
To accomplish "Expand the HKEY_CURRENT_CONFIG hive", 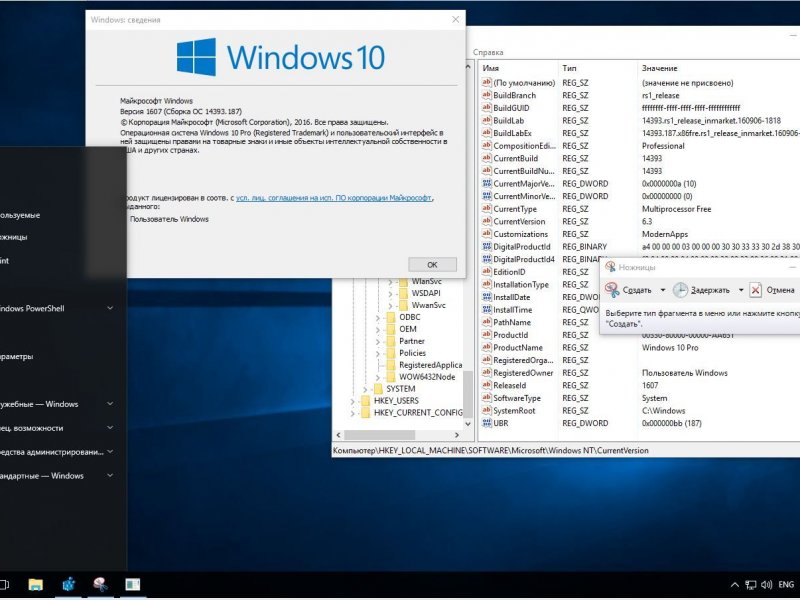I will coord(353,413).
